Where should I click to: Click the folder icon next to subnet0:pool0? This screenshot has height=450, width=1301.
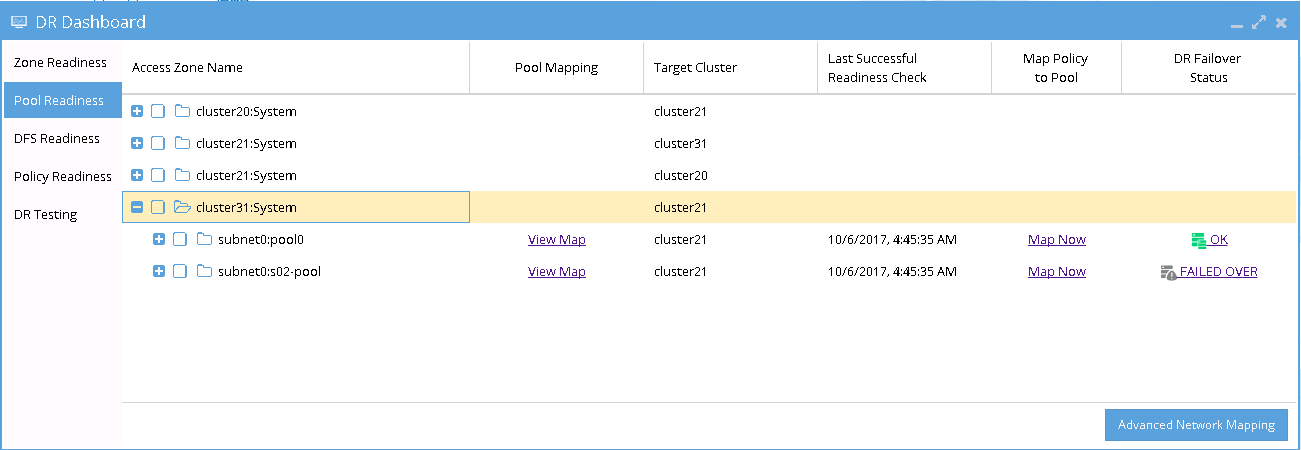(204, 240)
